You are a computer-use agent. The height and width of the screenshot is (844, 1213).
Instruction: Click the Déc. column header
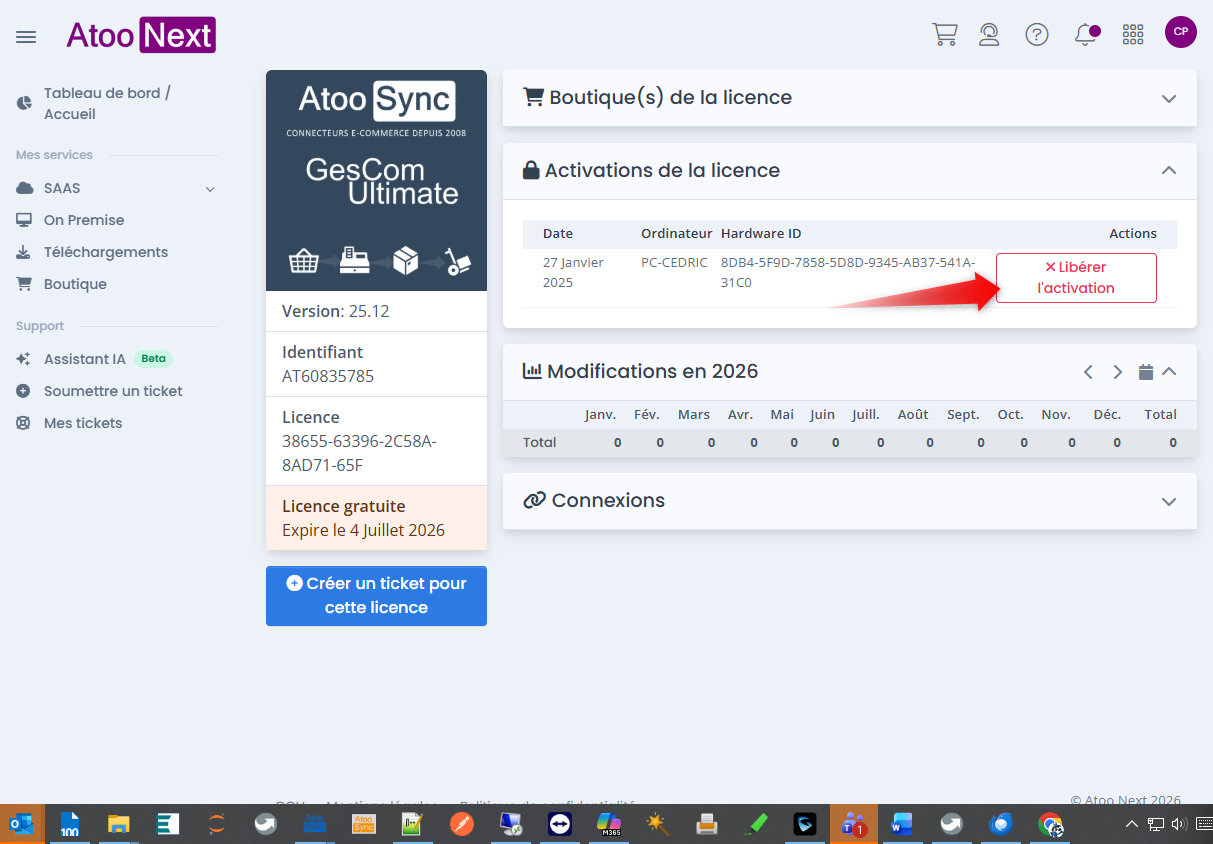(1107, 415)
